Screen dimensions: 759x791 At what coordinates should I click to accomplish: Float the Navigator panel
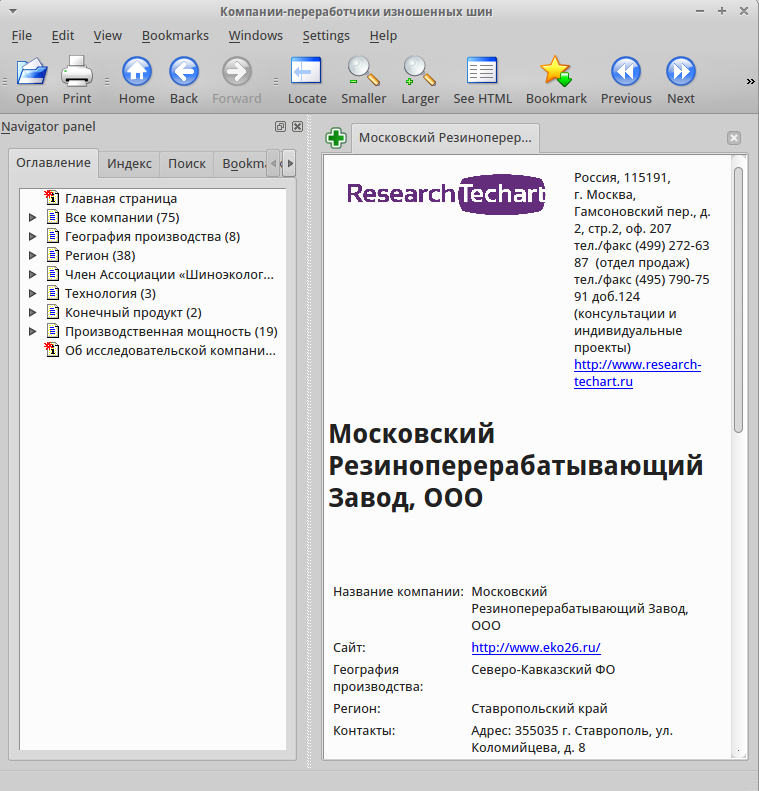pos(280,127)
